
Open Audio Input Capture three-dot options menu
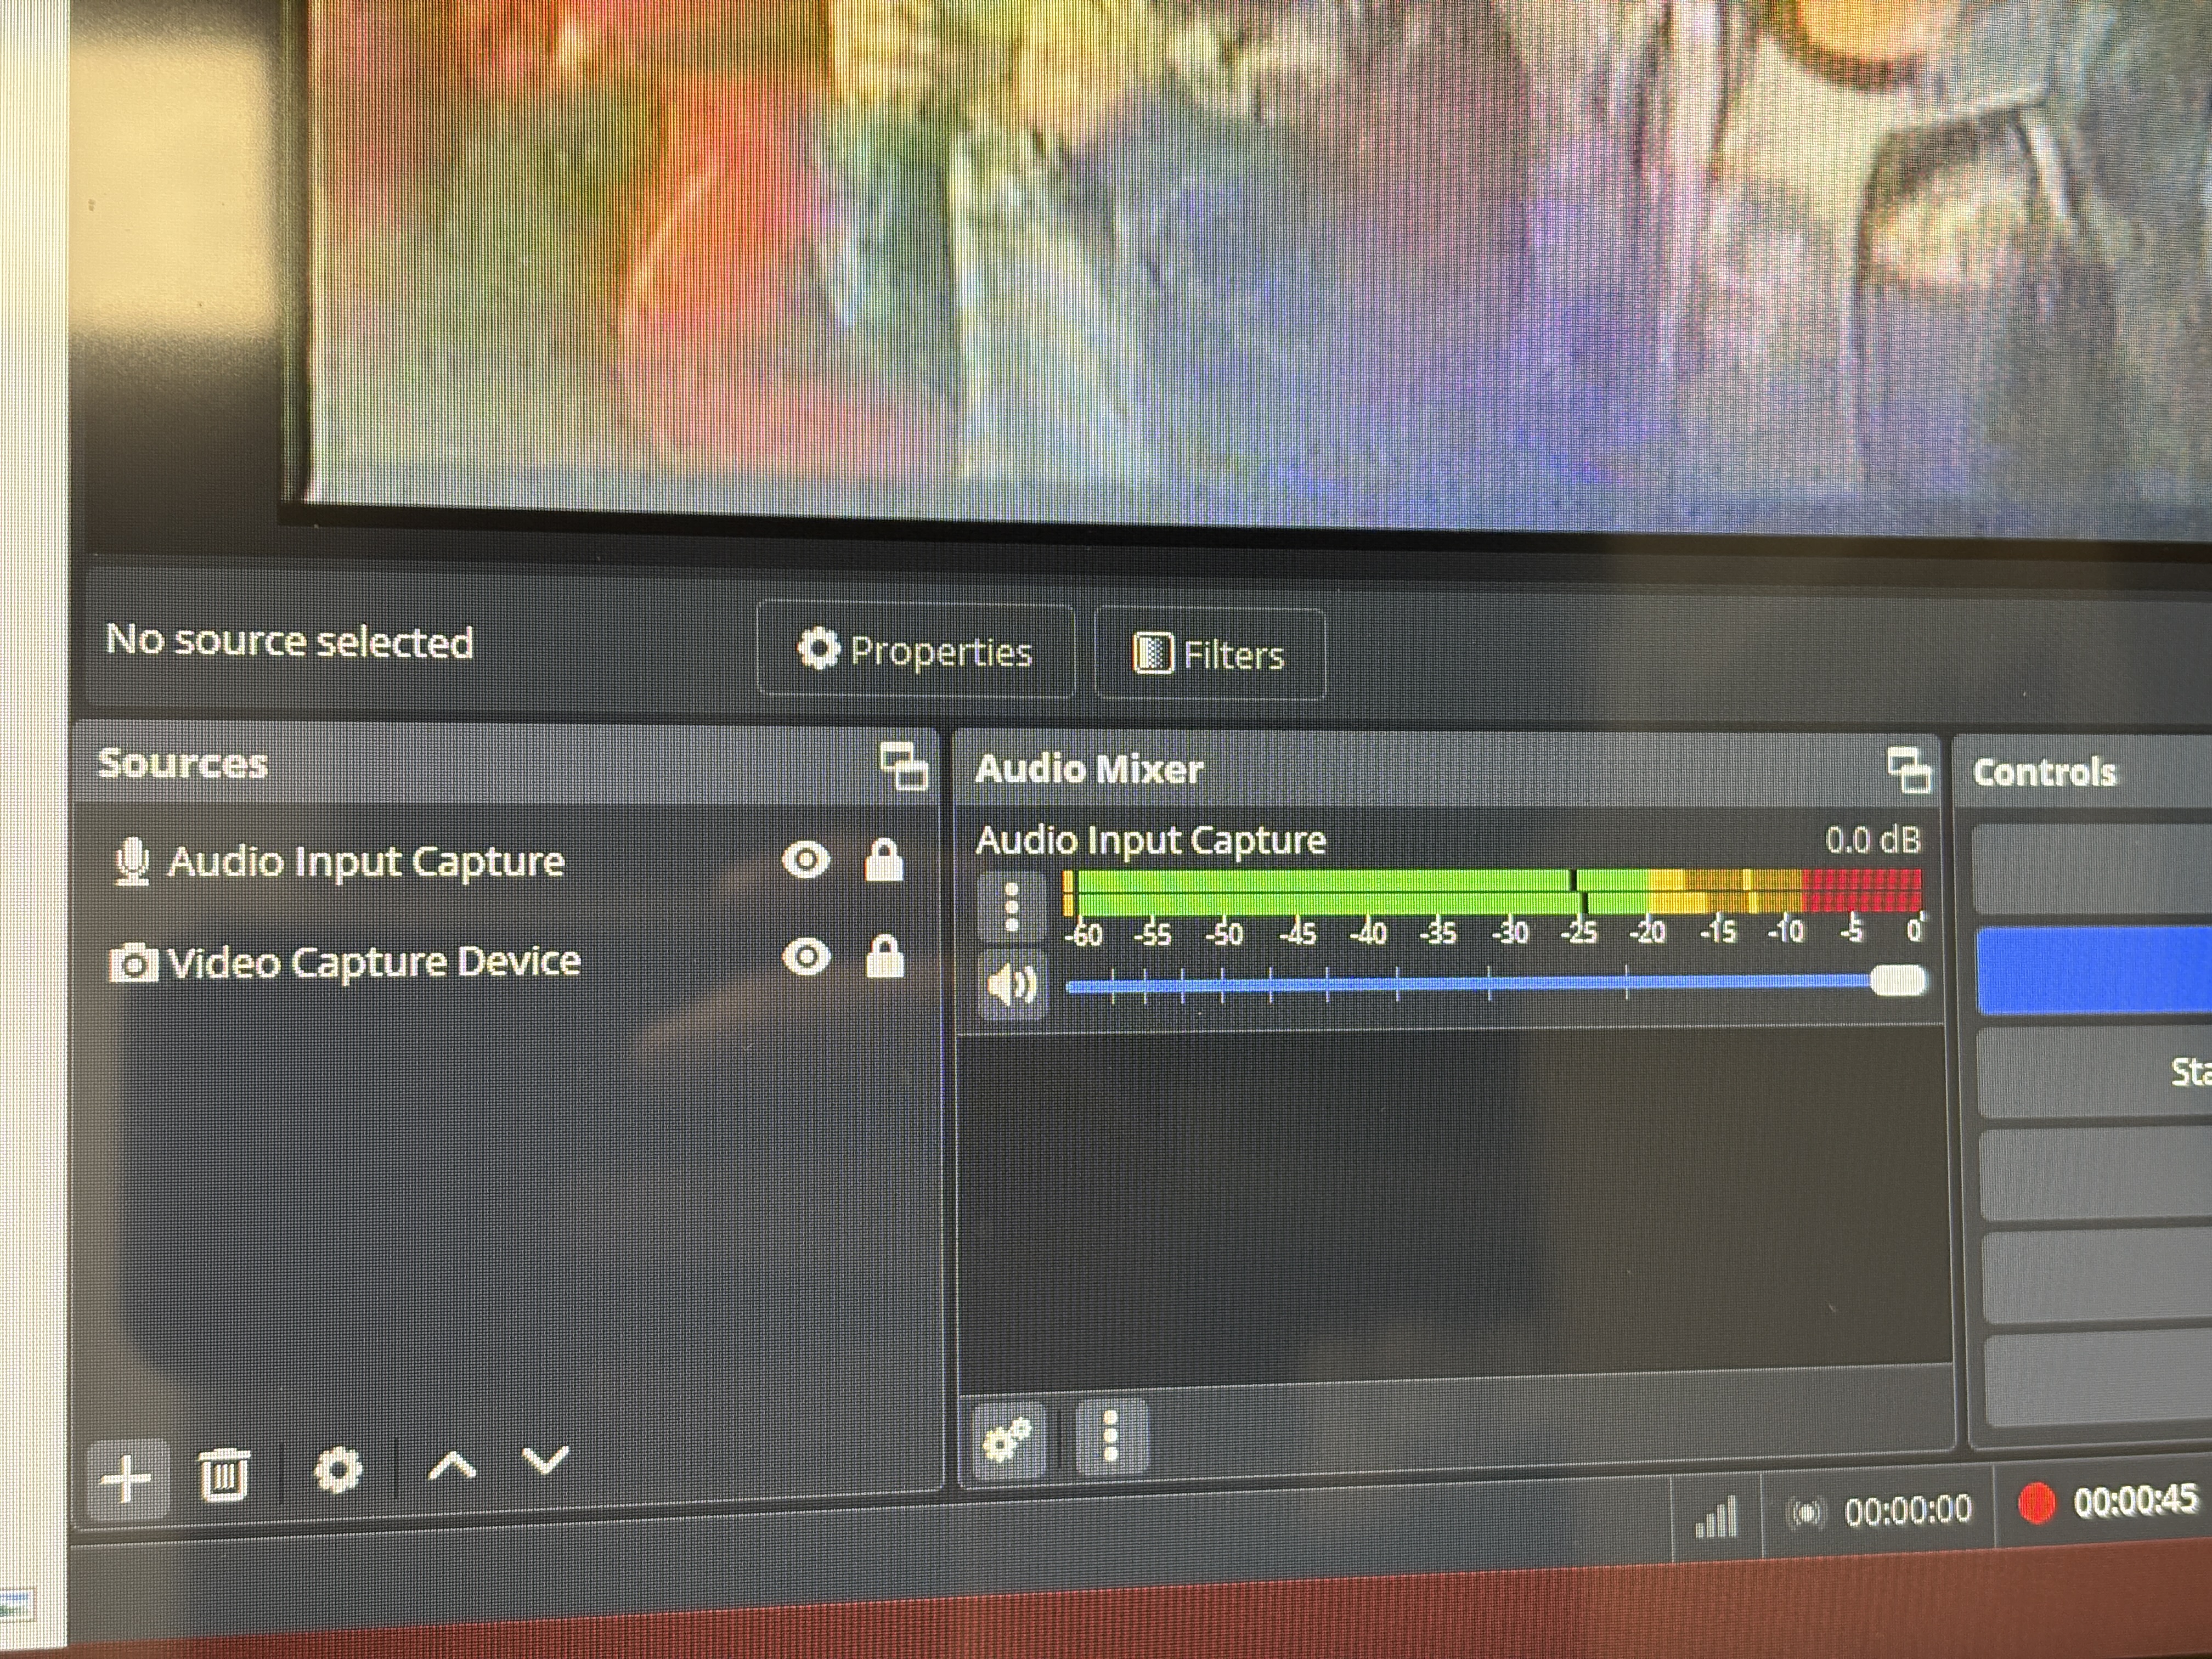click(1012, 907)
